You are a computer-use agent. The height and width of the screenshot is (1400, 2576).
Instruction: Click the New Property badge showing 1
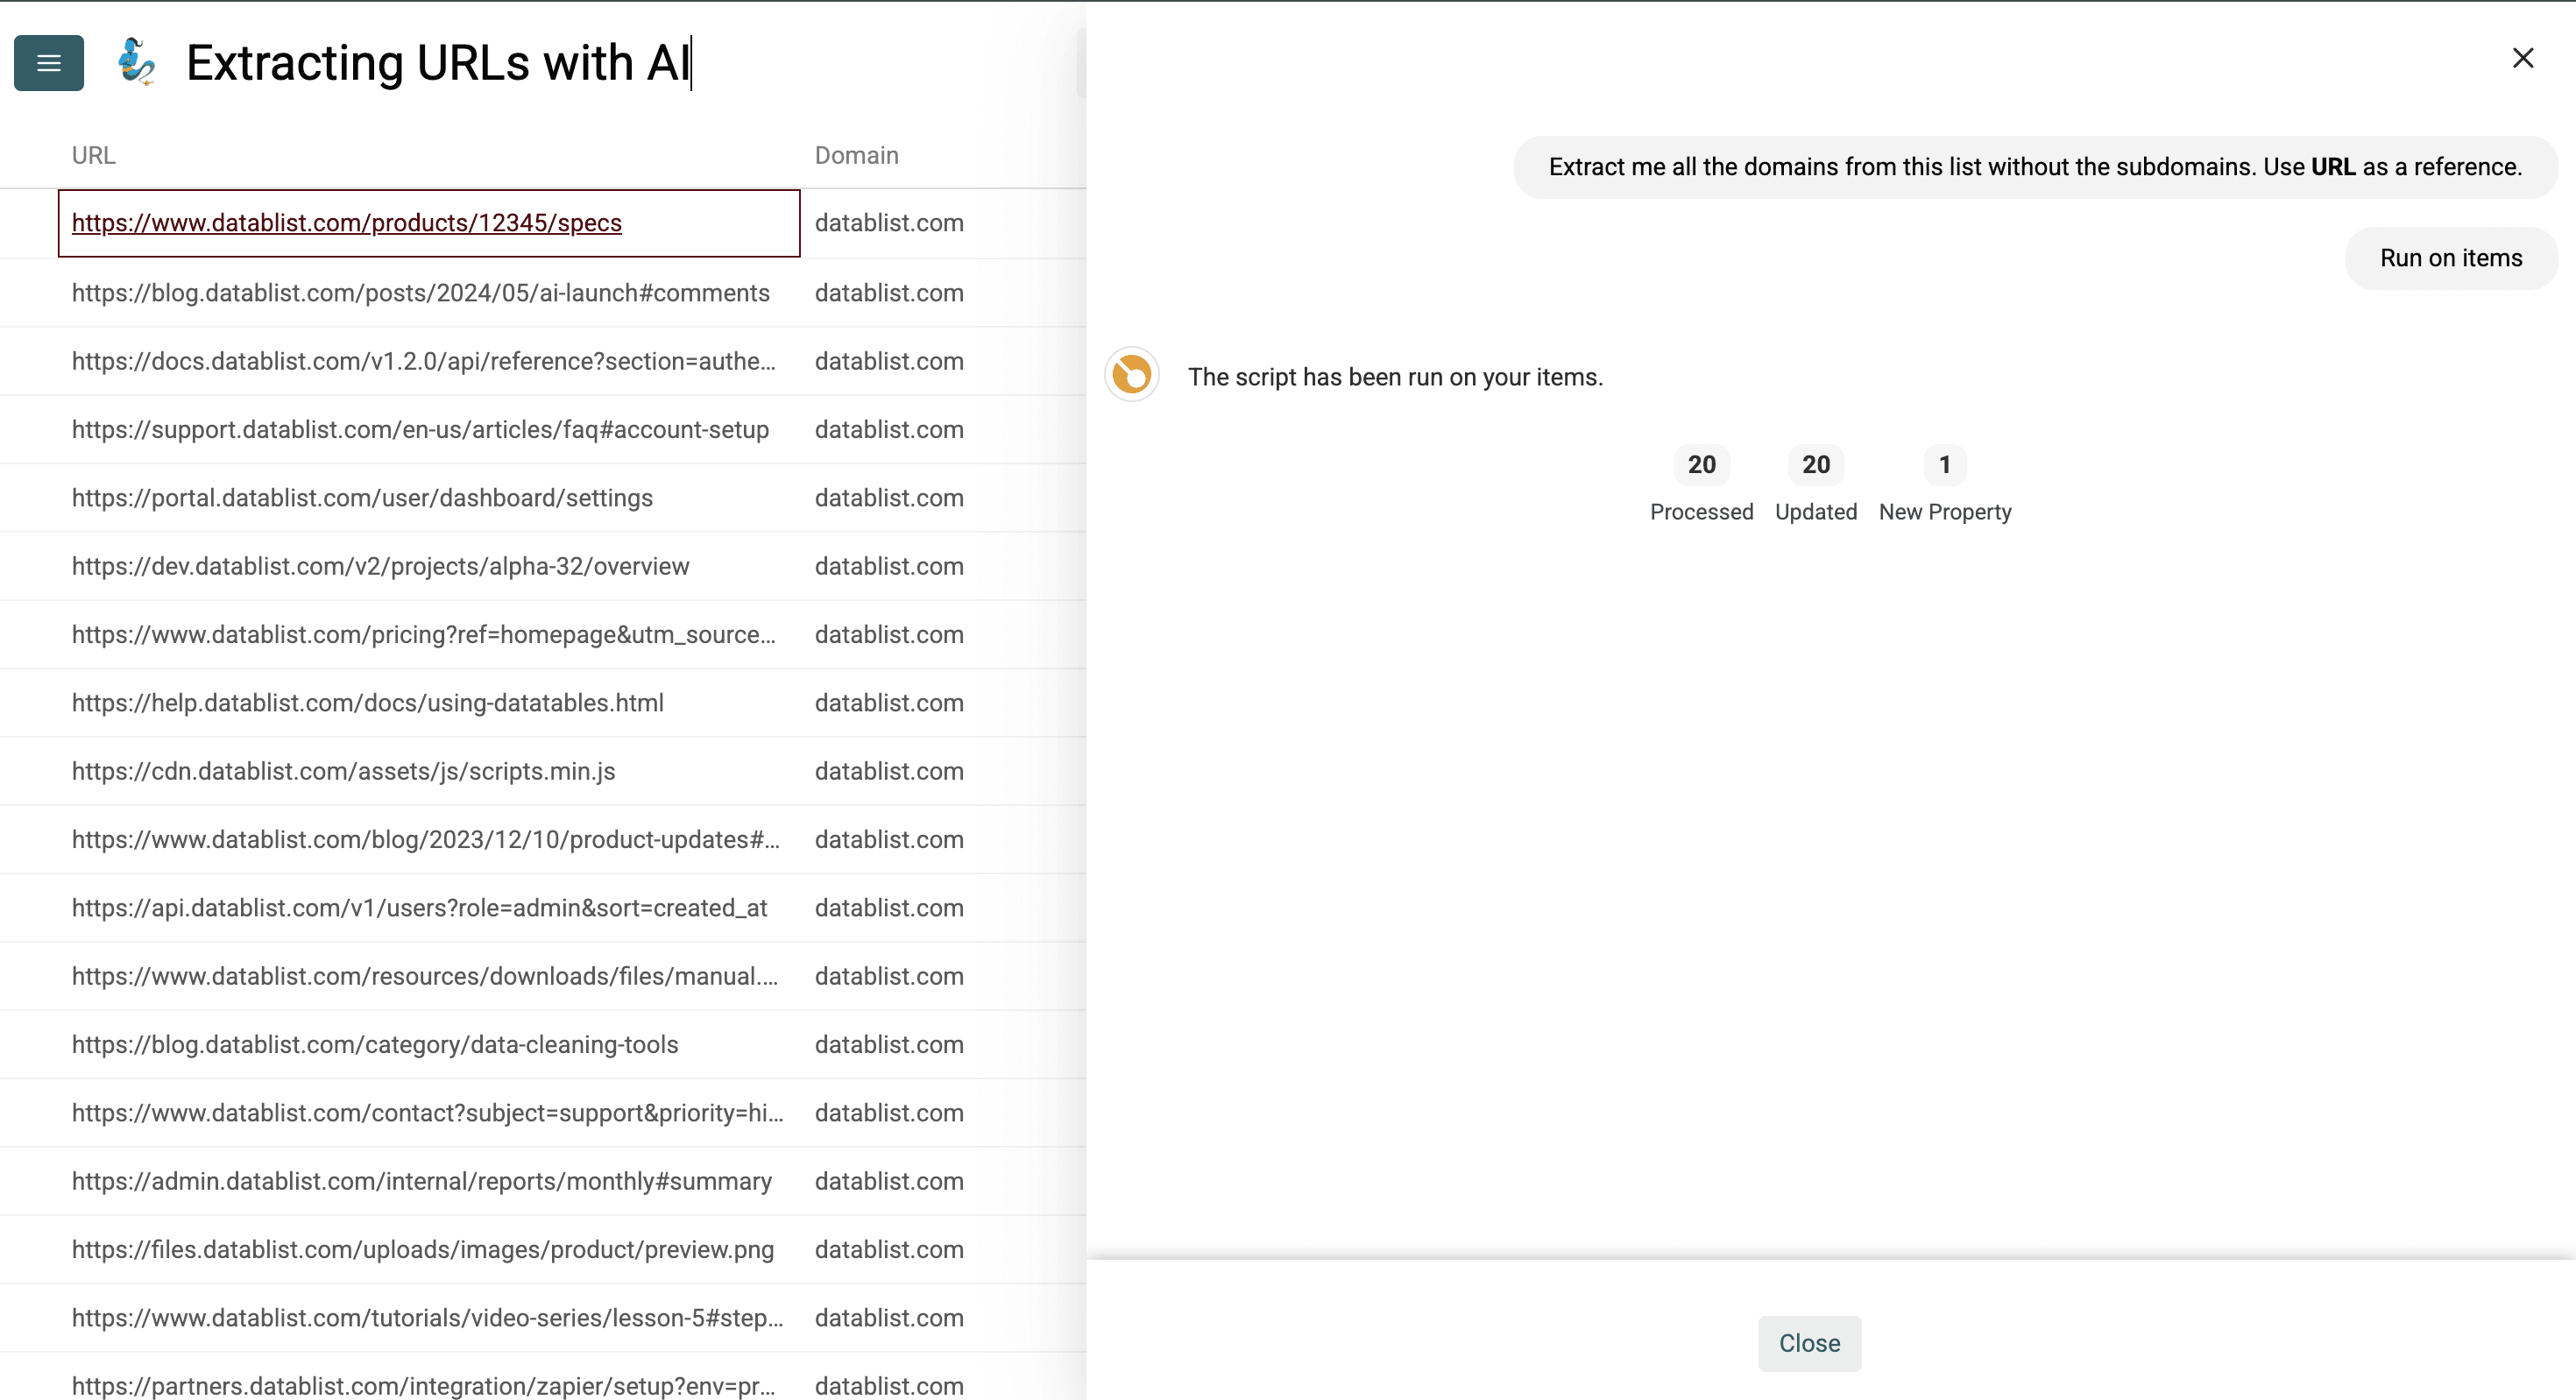1944,464
